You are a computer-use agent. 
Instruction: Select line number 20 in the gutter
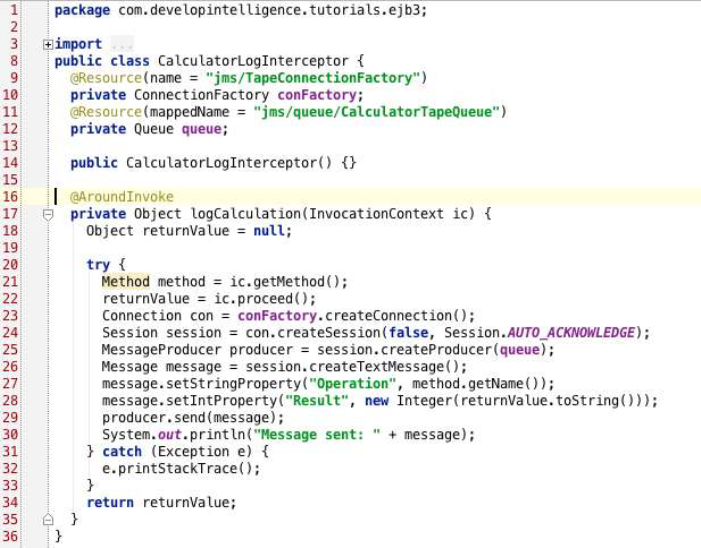[10, 265]
